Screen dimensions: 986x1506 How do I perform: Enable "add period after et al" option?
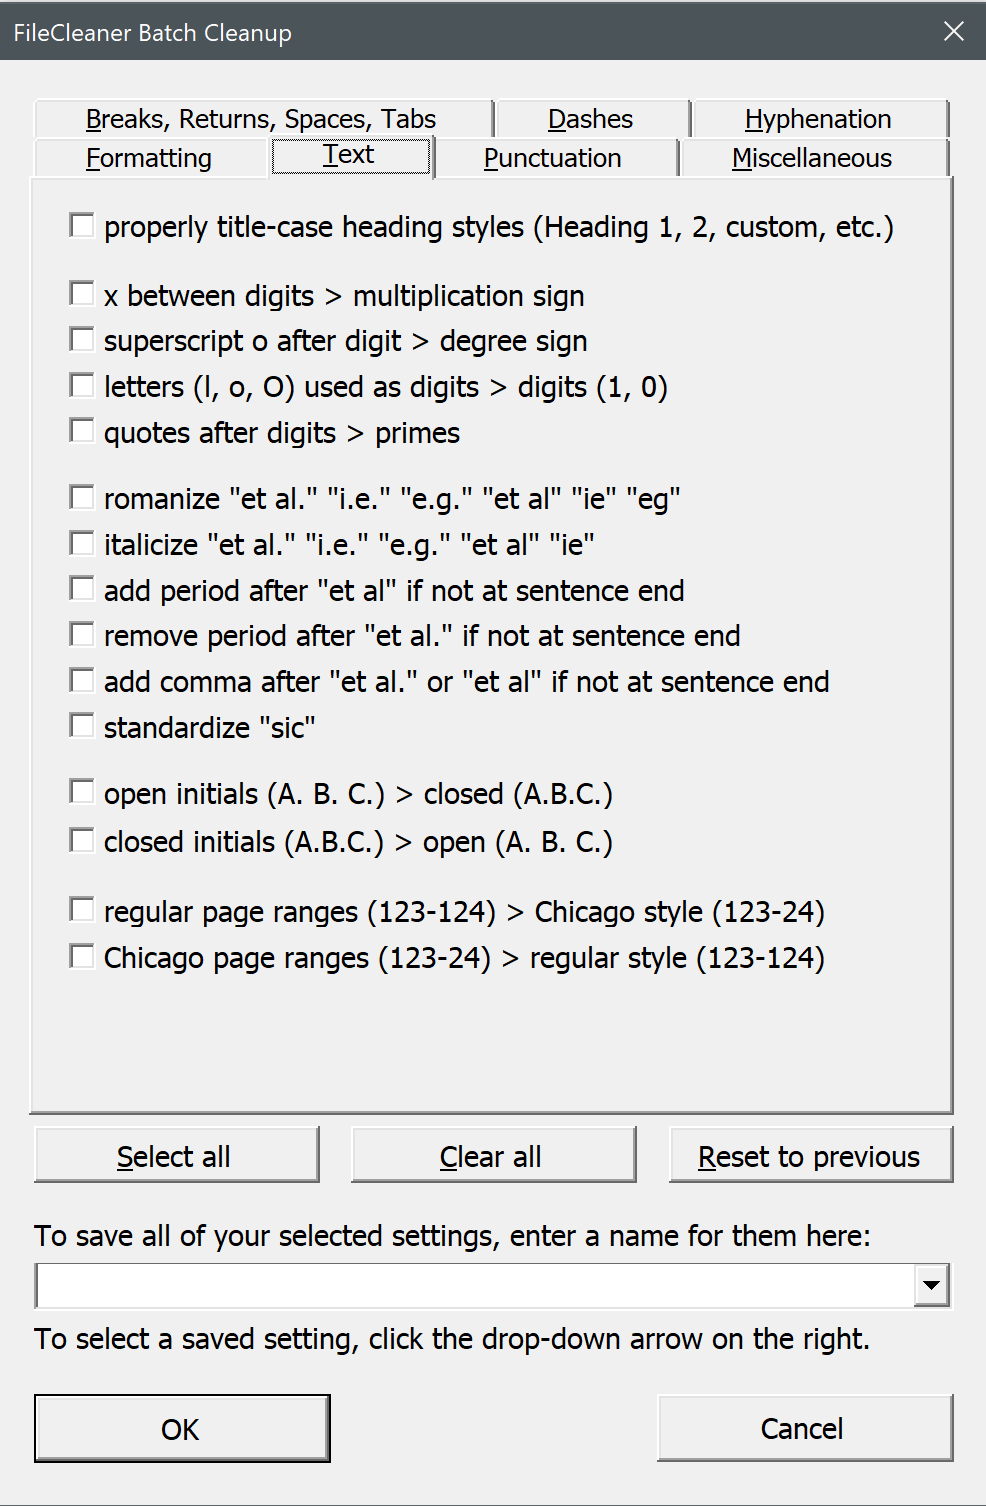pyautogui.click(x=82, y=588)
